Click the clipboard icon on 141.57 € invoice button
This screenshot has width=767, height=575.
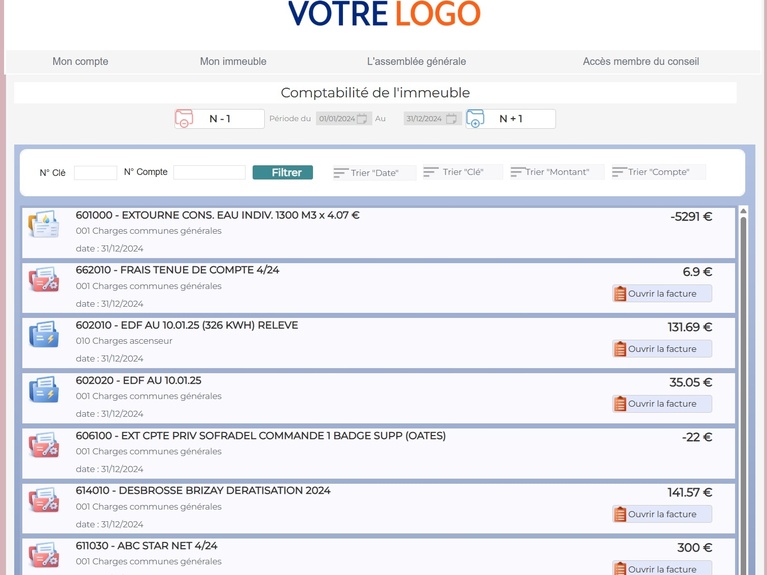[x=620, y=514]
